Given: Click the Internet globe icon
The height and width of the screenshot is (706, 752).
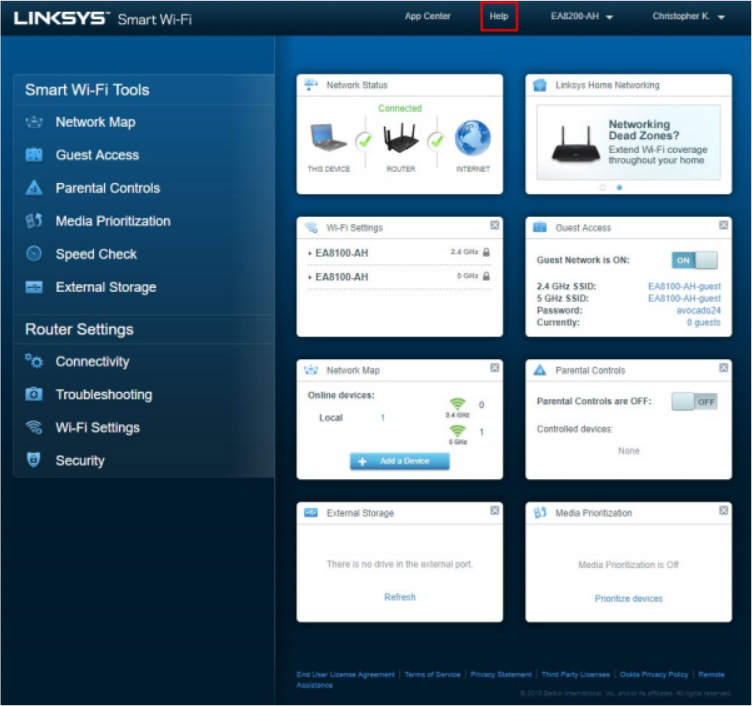Looking at the screenshot, I should pos(472,138).
